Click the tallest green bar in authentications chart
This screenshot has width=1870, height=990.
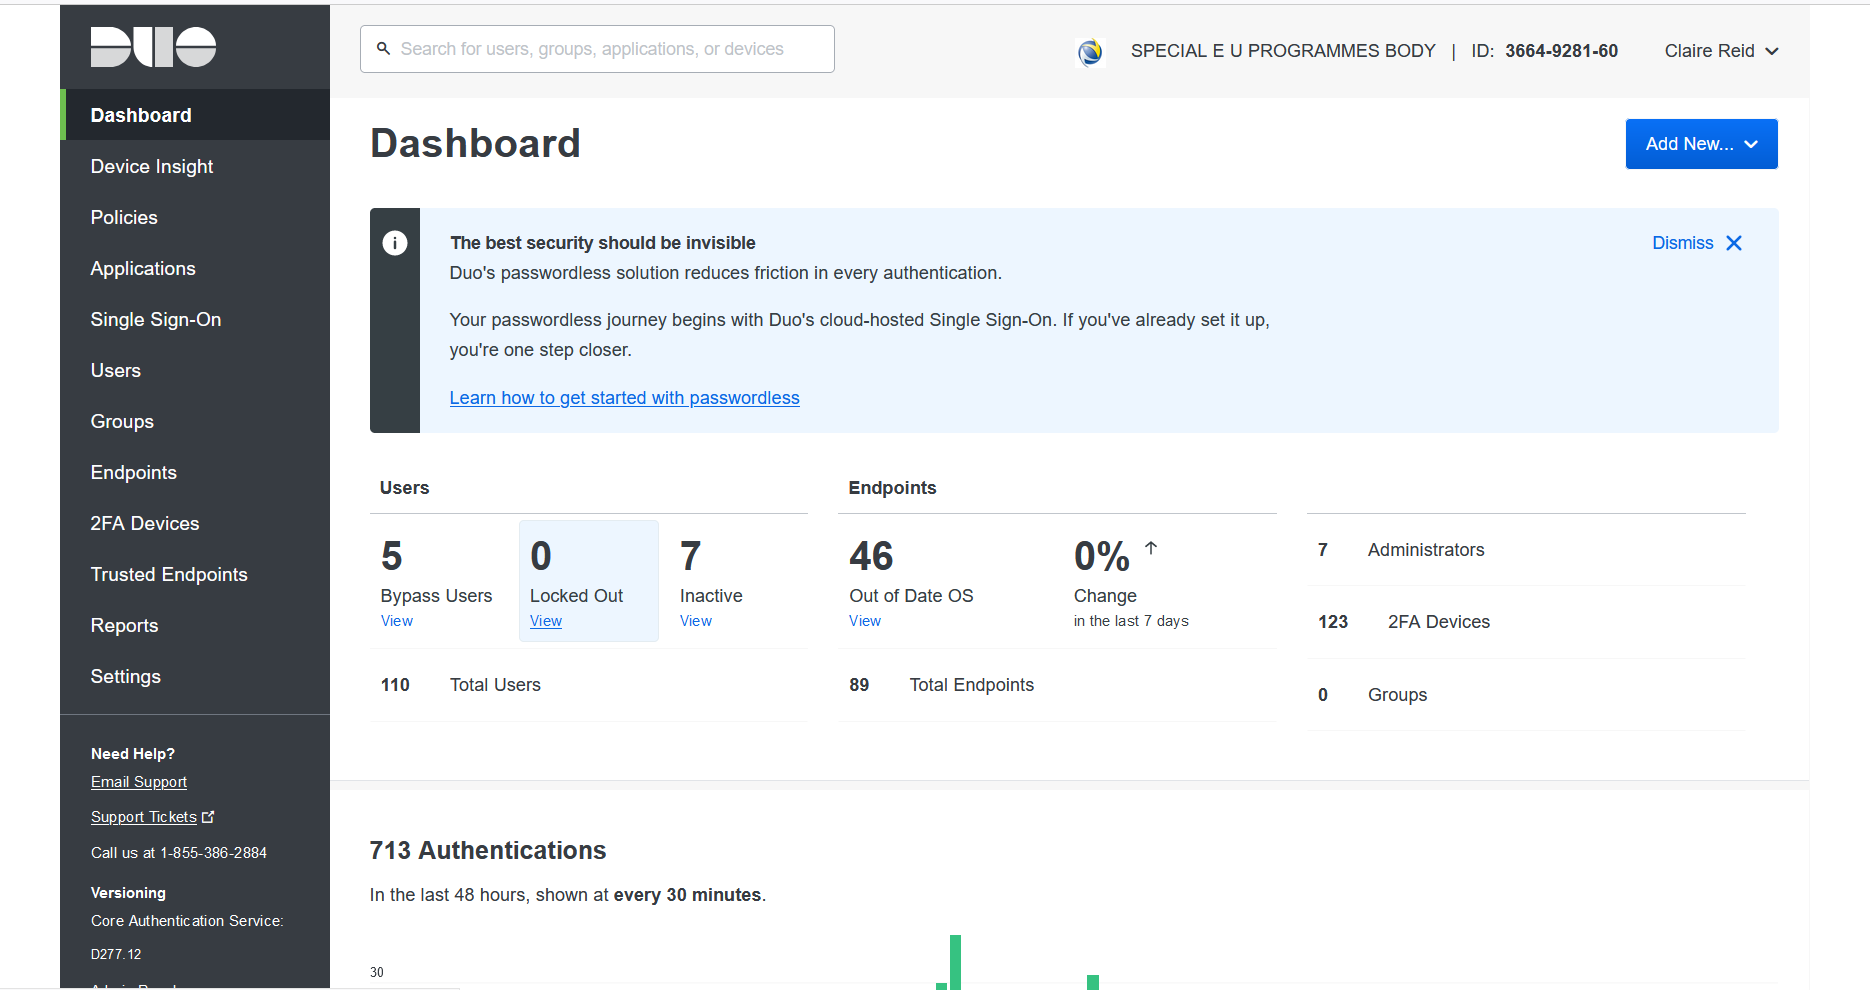tap(955, 962)
